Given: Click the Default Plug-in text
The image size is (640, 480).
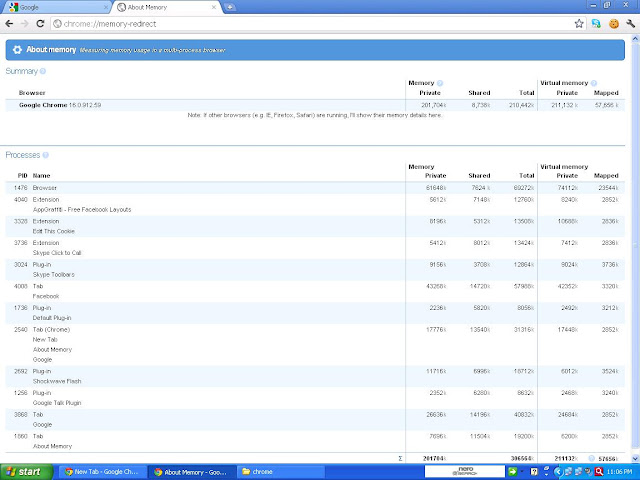Looking at the screenshot, I should (52, 318).
